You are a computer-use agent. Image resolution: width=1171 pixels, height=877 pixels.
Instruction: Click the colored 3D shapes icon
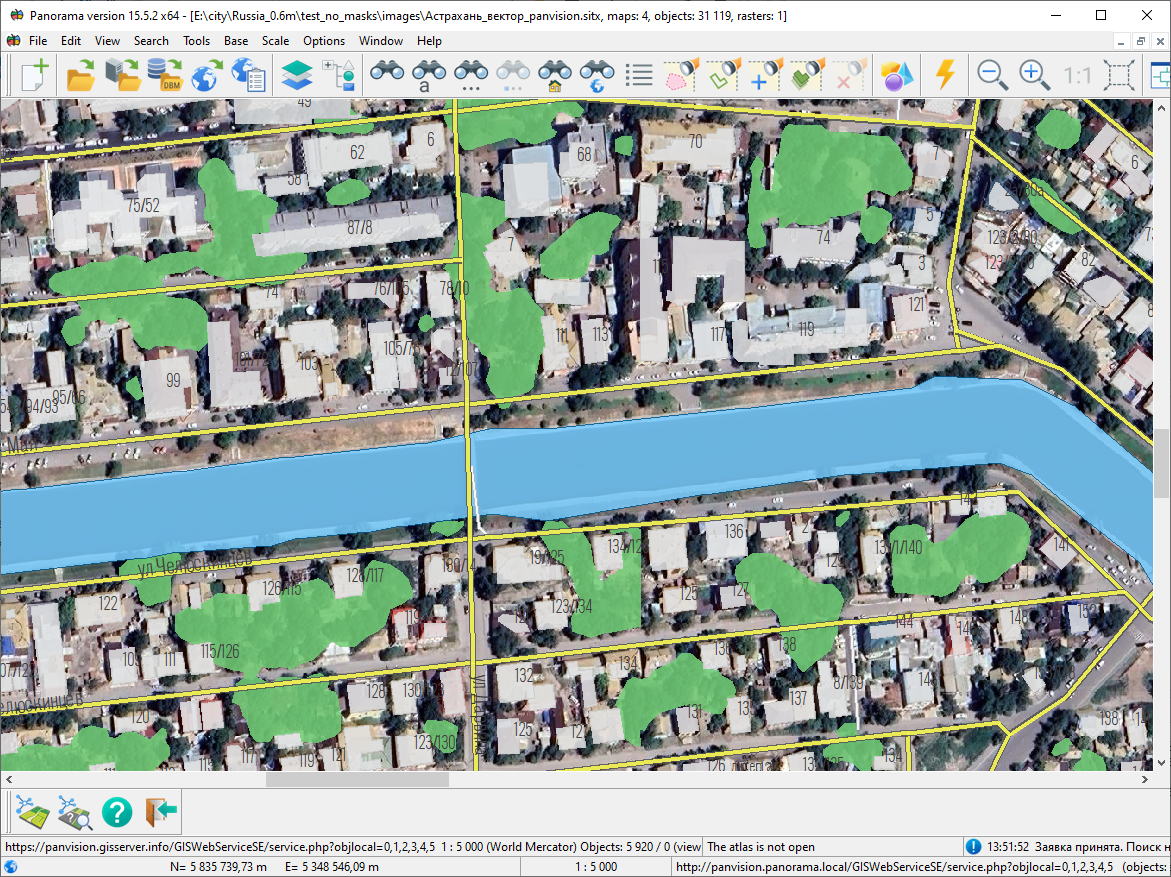(x=897, y=75)
